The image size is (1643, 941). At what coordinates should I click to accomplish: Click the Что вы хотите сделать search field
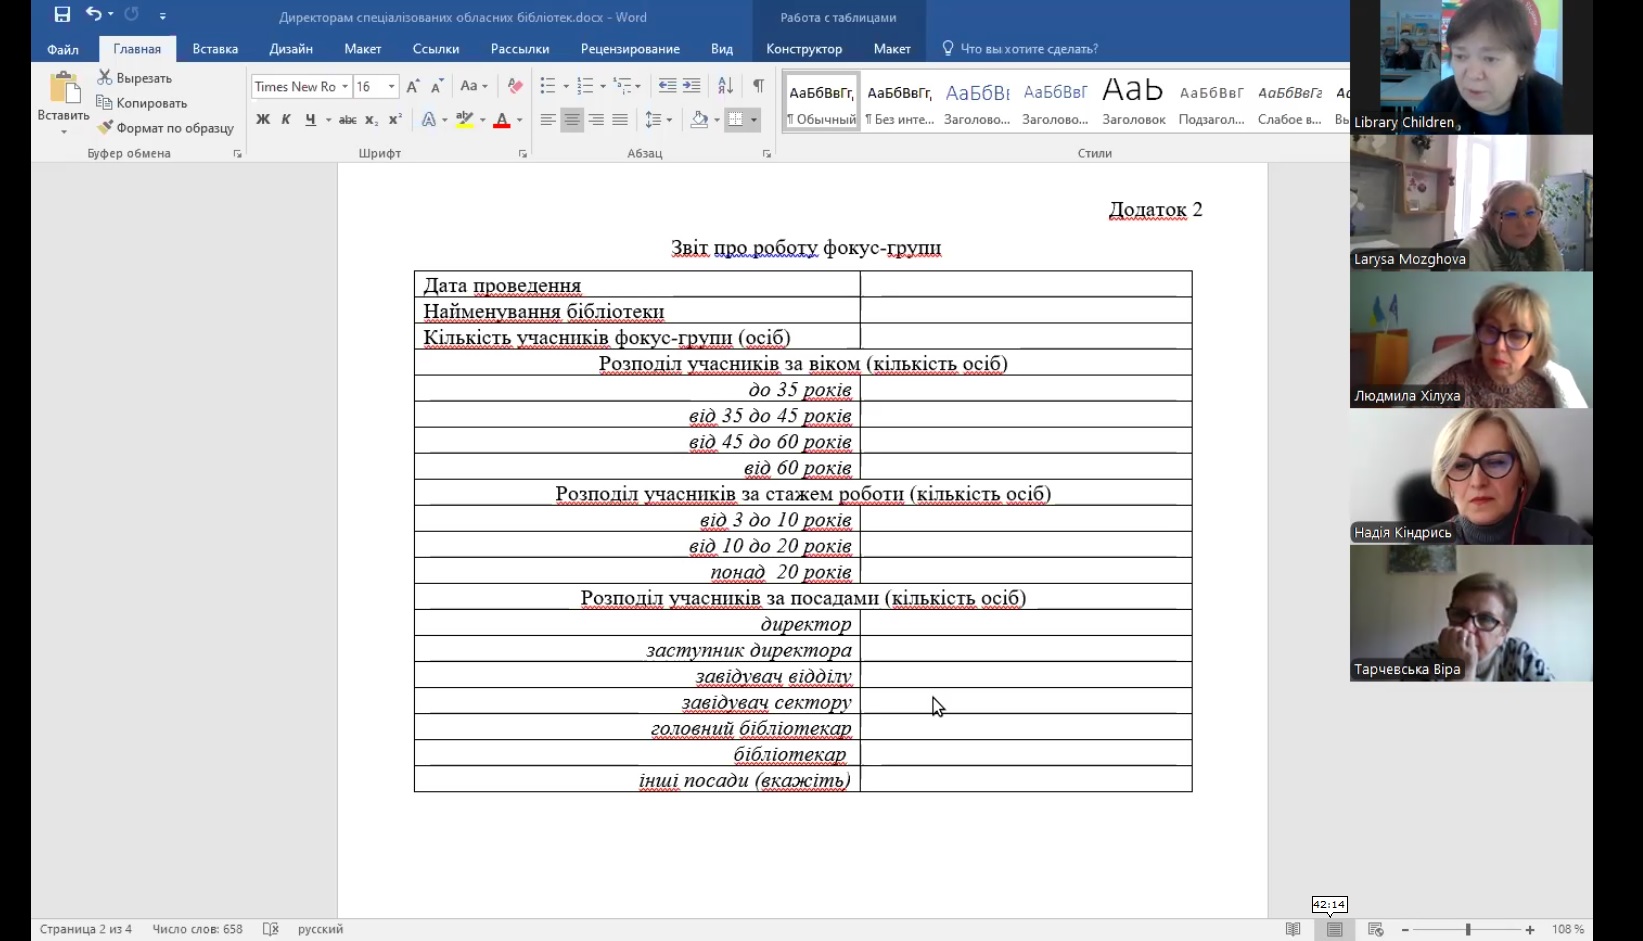[1029, 49]
